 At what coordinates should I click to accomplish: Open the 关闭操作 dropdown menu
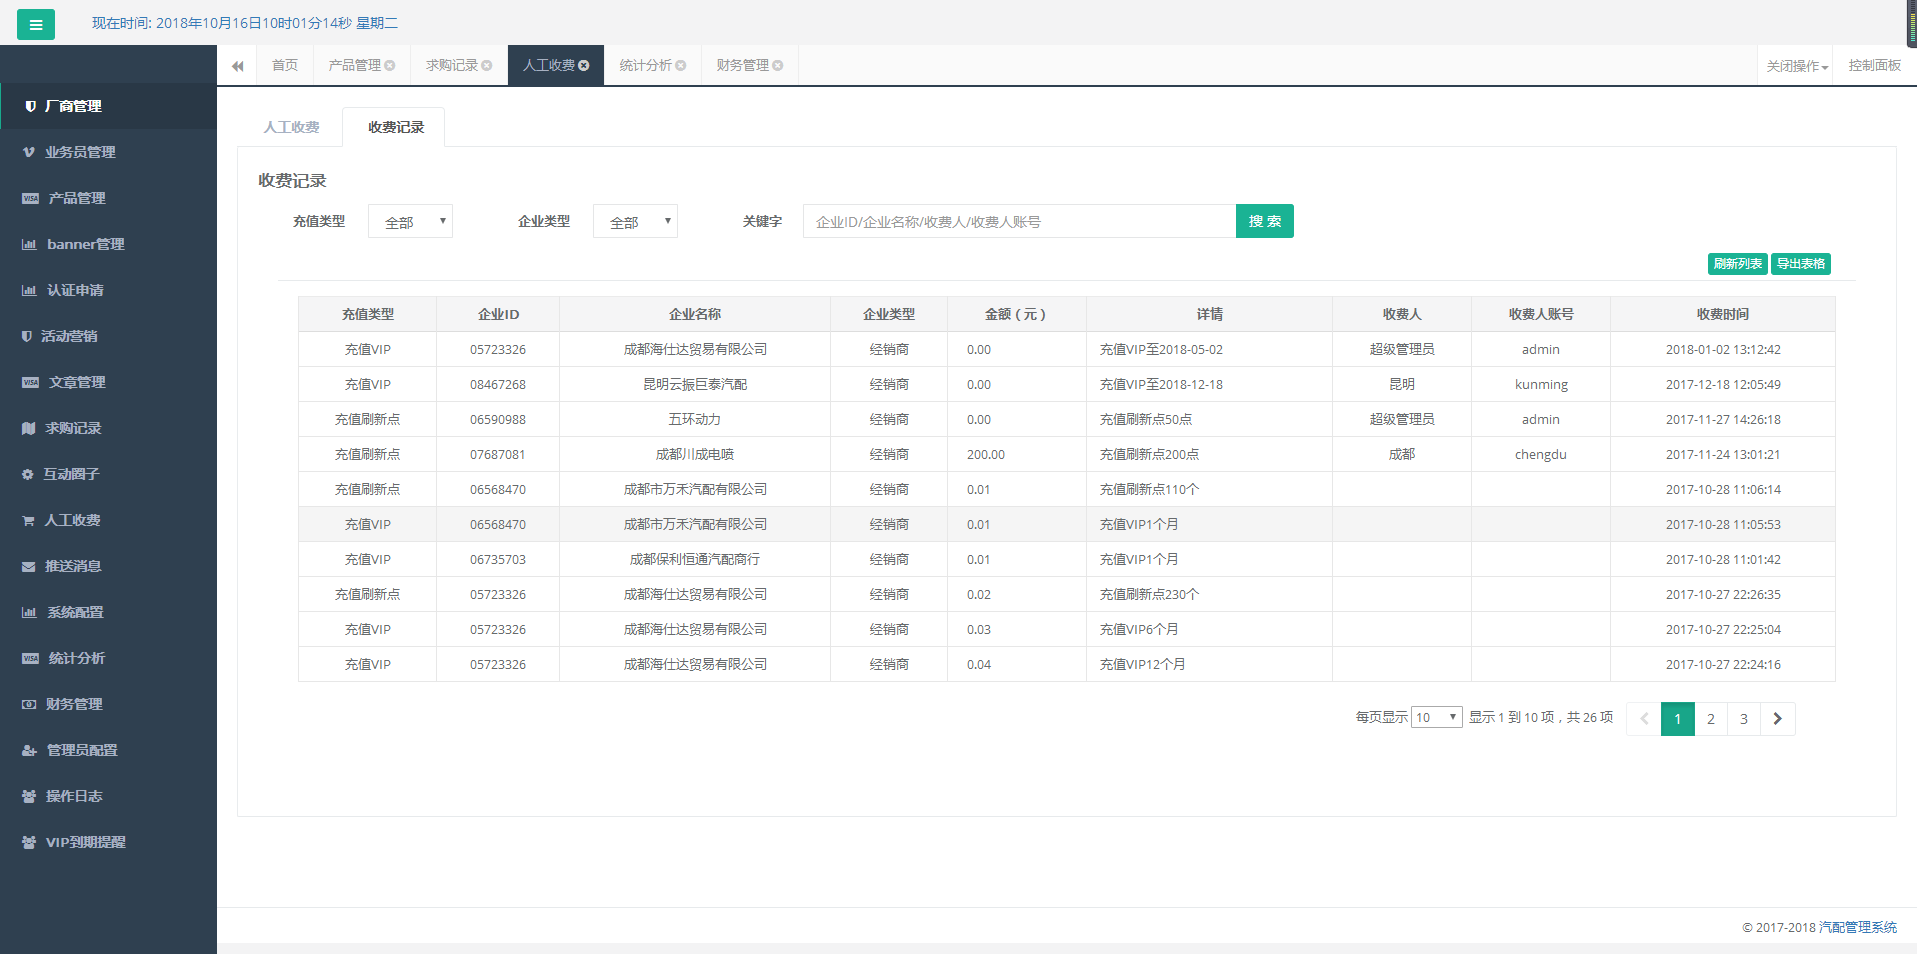(1796, 66)
